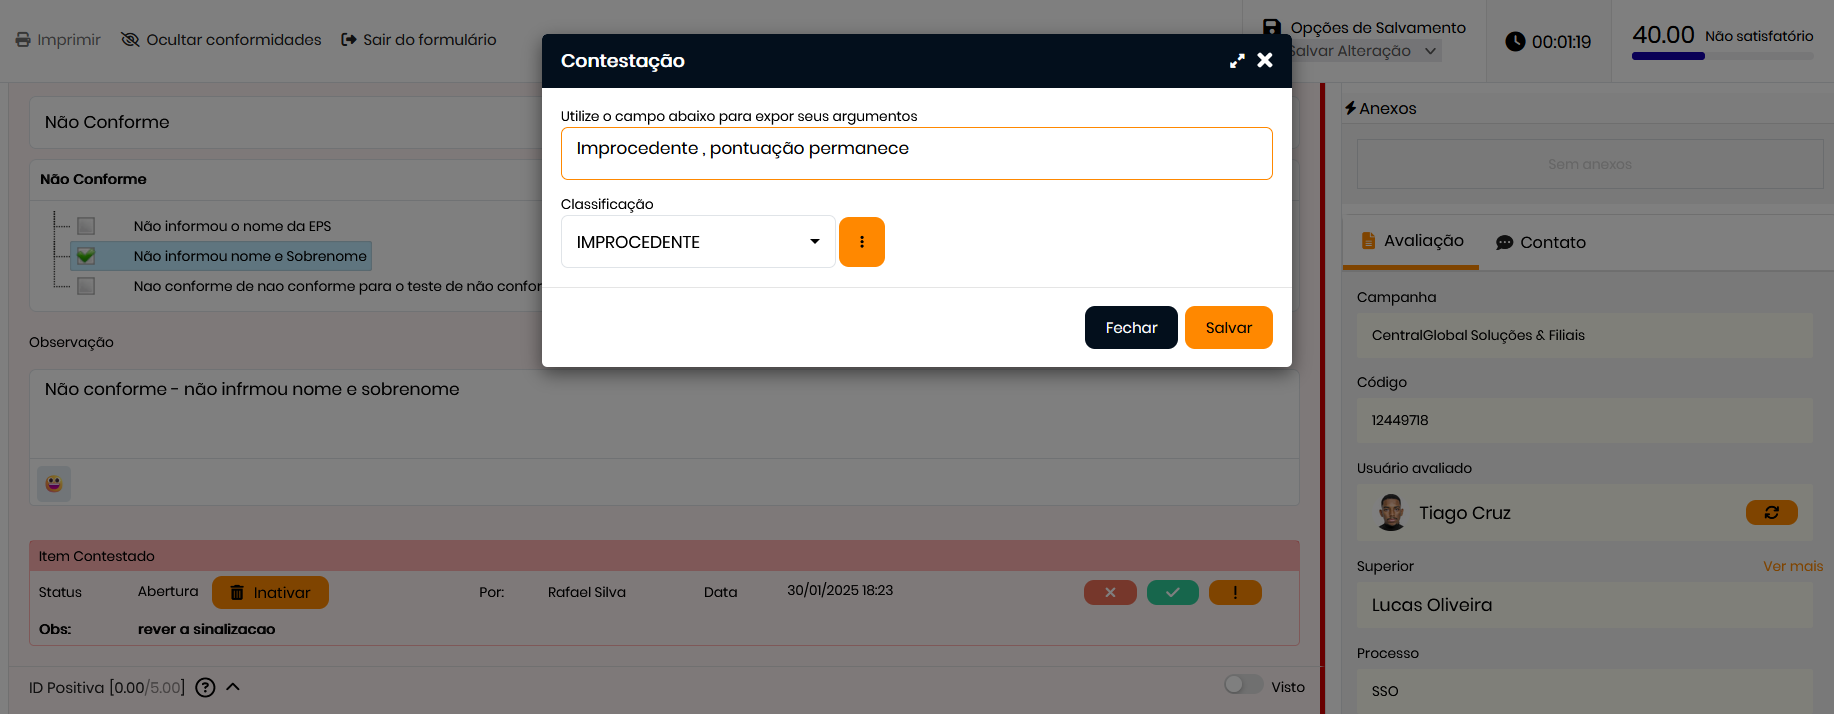
Task: Open help icon next to ID Positiva
Action: (x=205, y=688)
